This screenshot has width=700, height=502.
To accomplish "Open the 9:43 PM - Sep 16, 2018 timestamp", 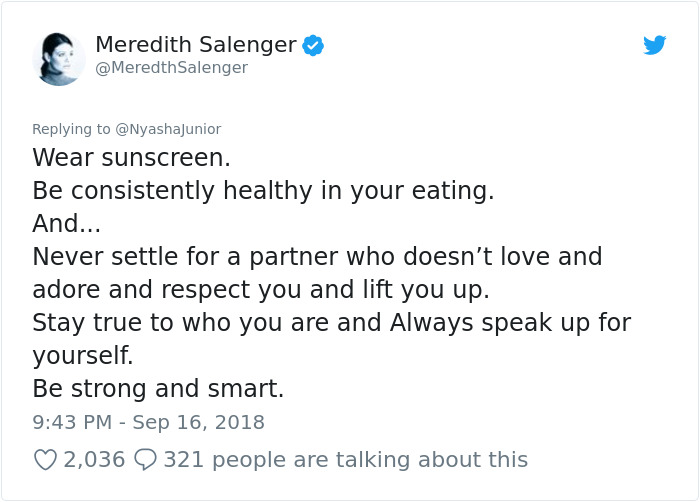I will tap(149, 422).
